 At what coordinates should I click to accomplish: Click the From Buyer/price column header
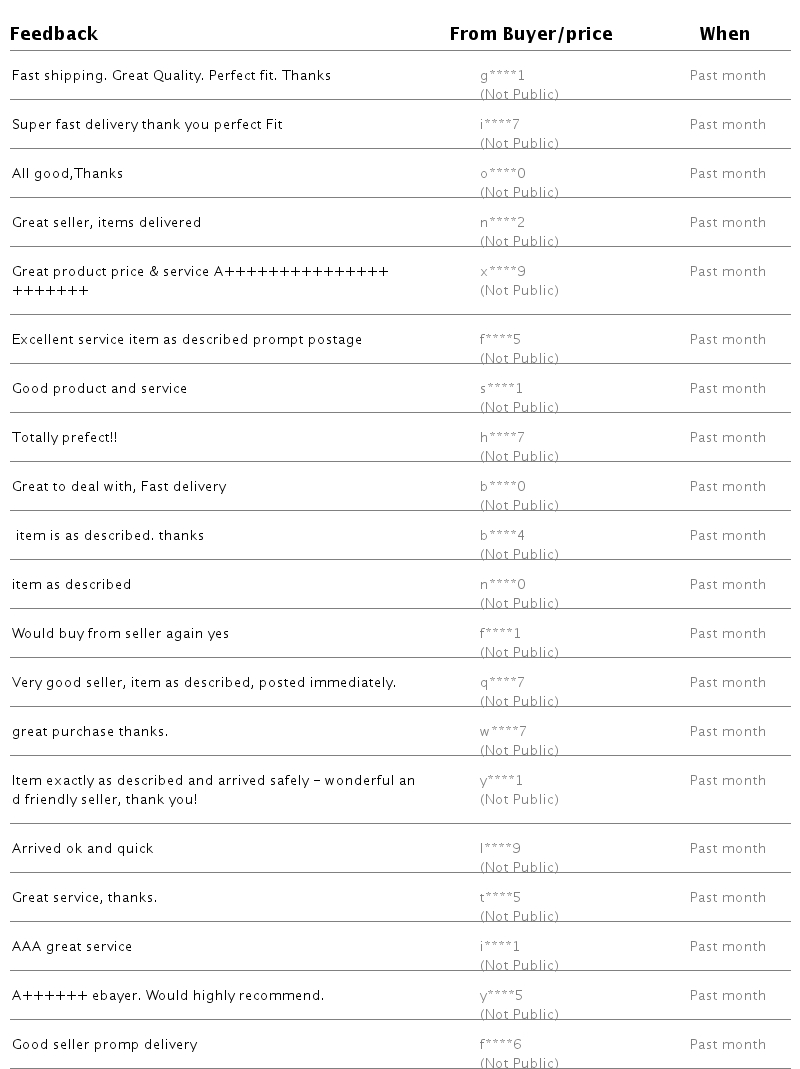pos(530,34)
